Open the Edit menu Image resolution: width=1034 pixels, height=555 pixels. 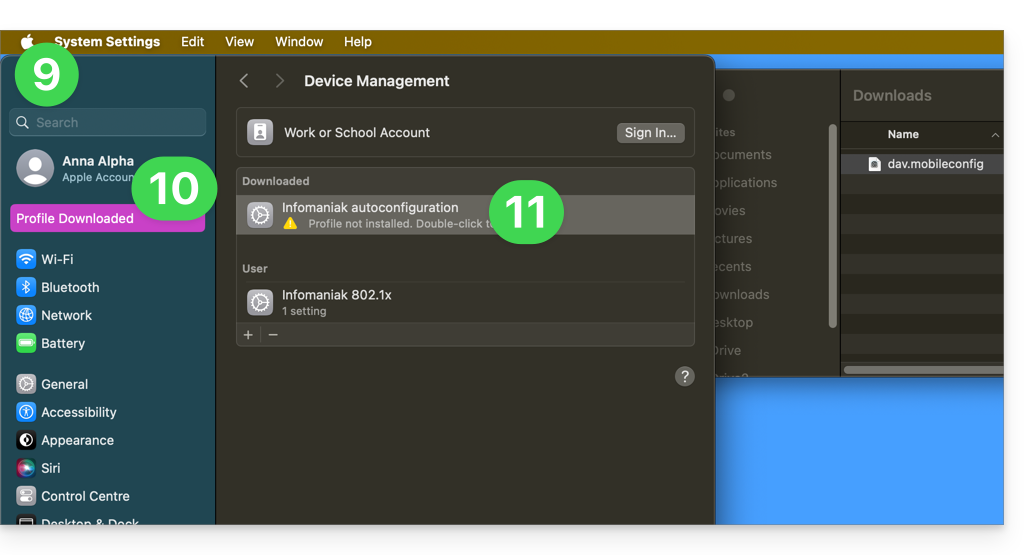[x=192, y=42]
